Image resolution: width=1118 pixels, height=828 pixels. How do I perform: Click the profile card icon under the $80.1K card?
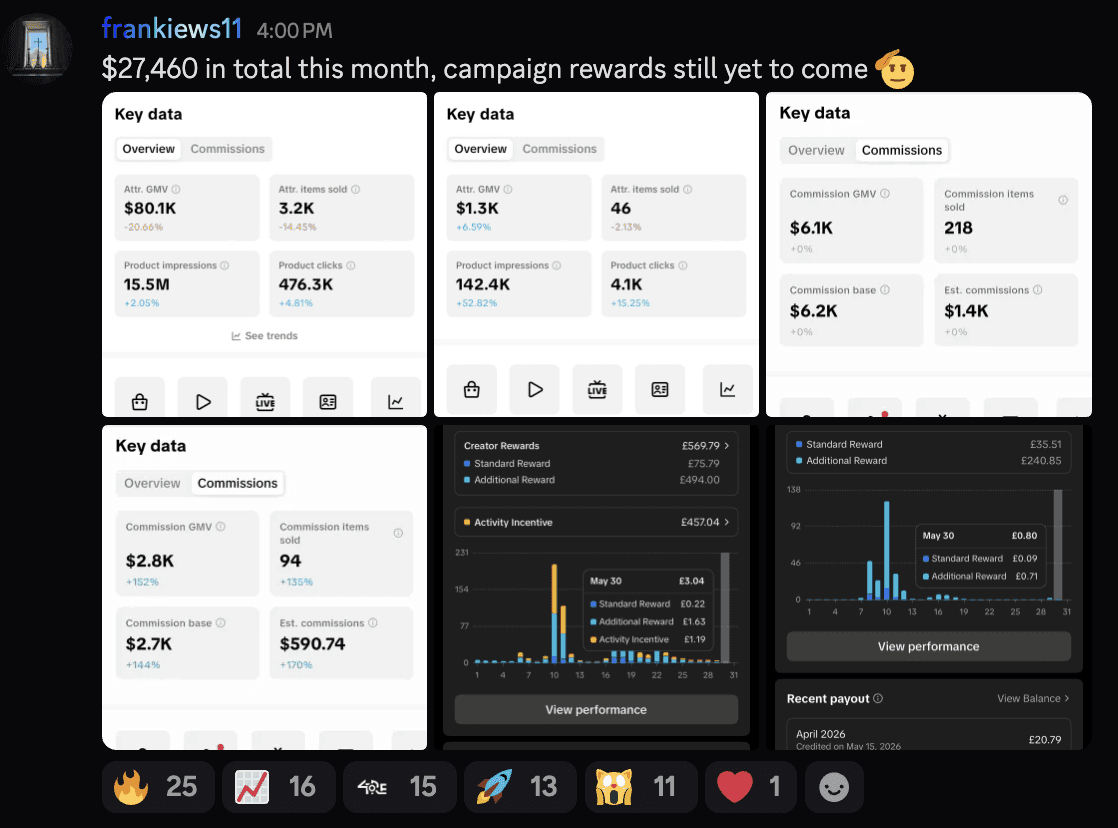[x=328, y=402]
